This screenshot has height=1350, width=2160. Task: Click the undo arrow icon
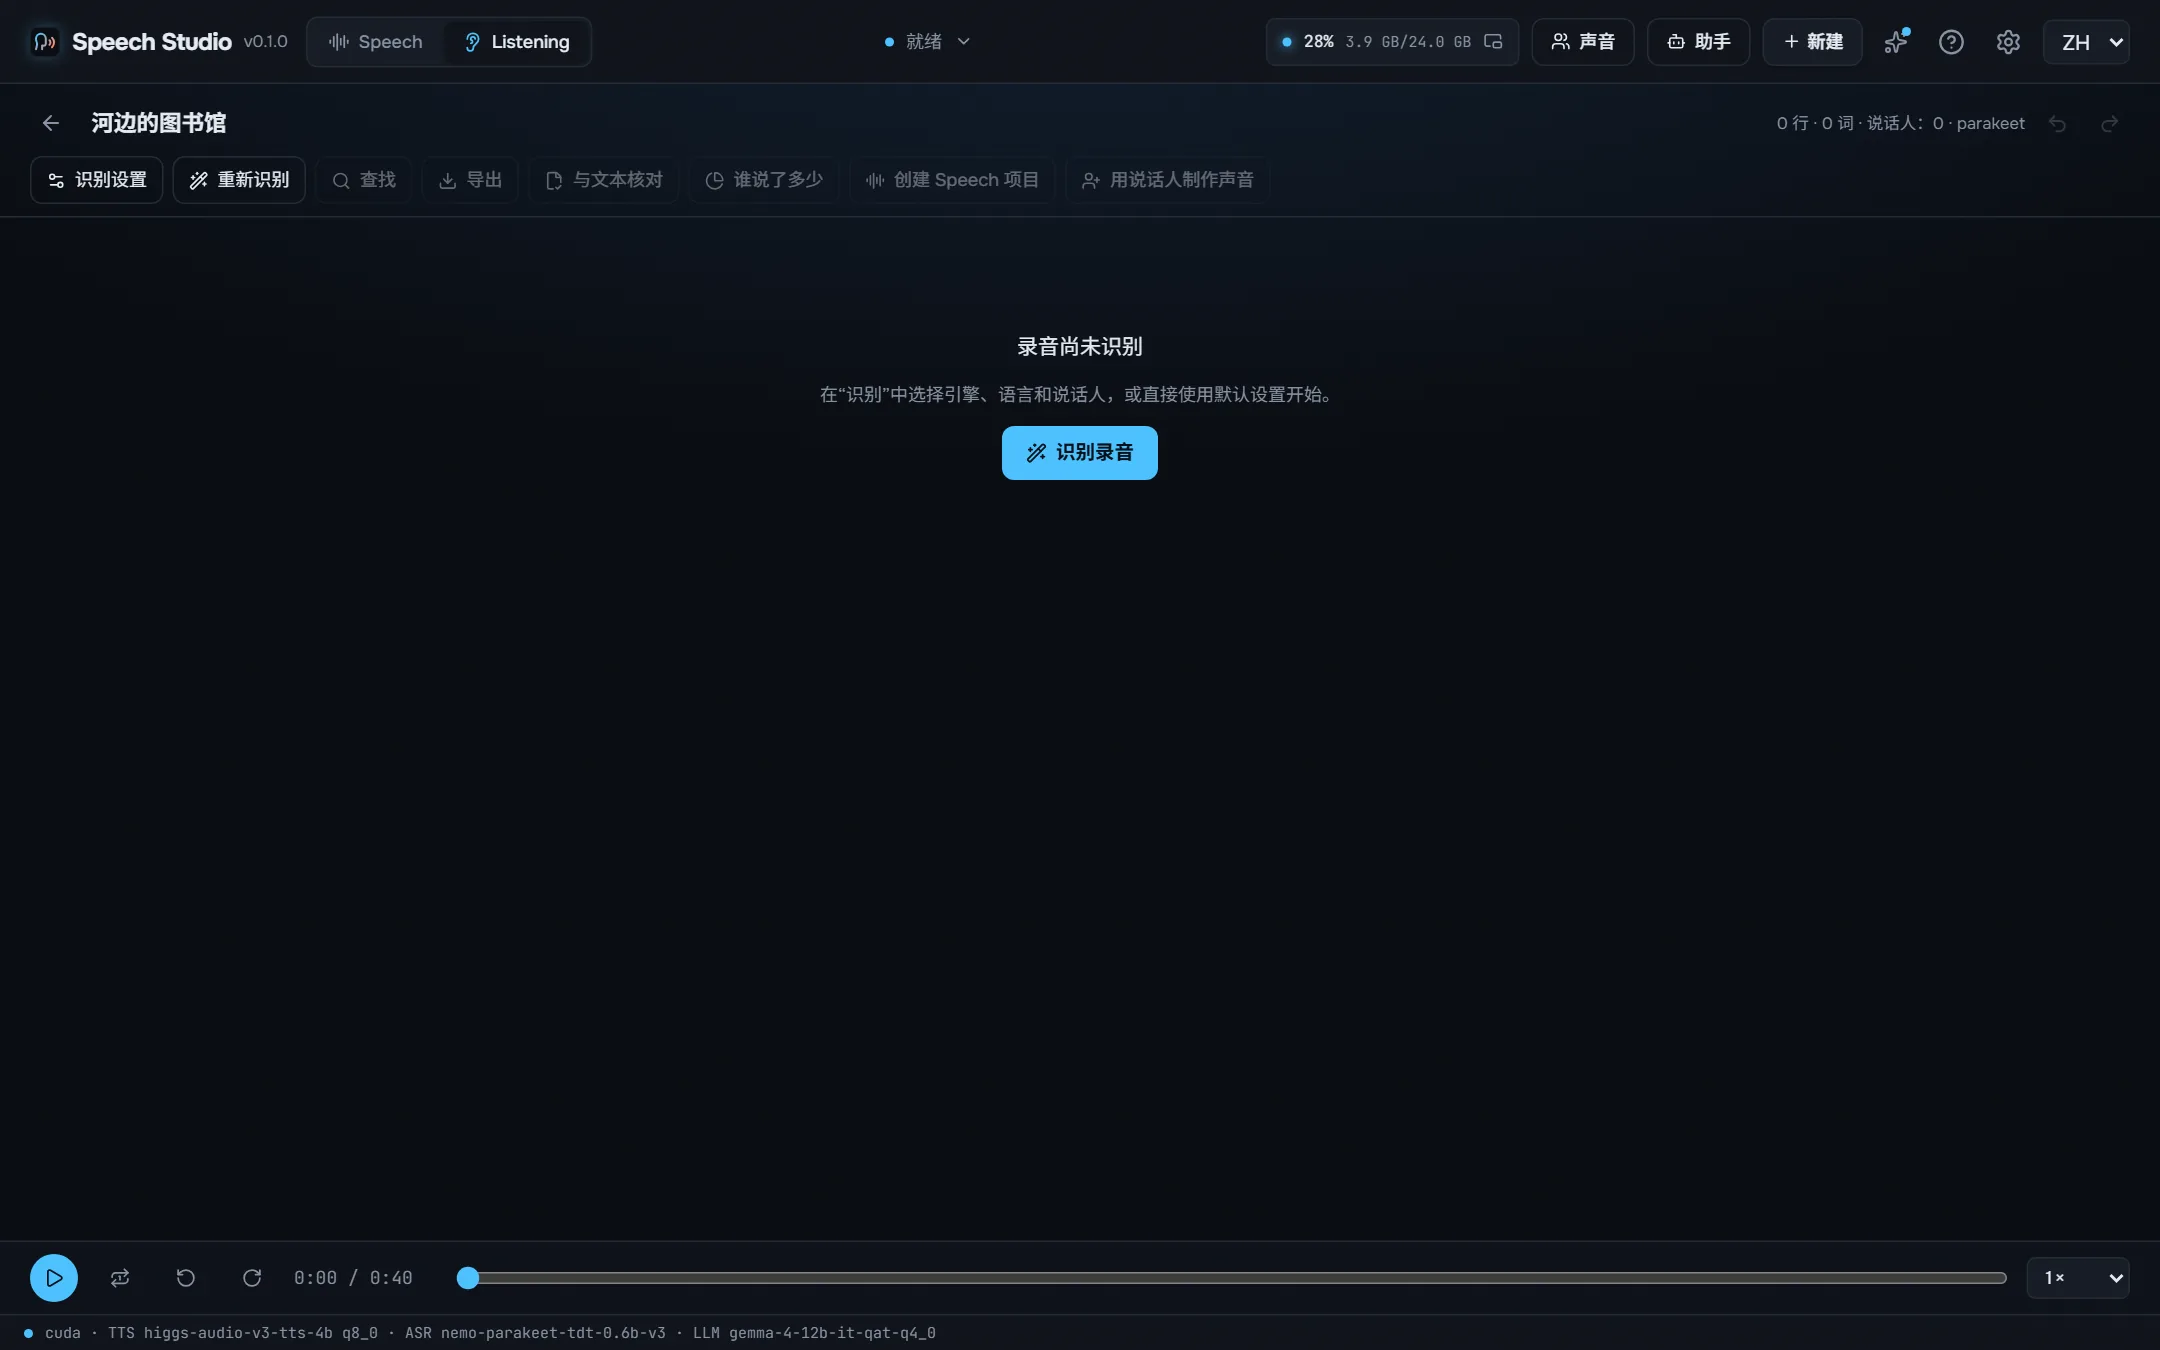2057,123
